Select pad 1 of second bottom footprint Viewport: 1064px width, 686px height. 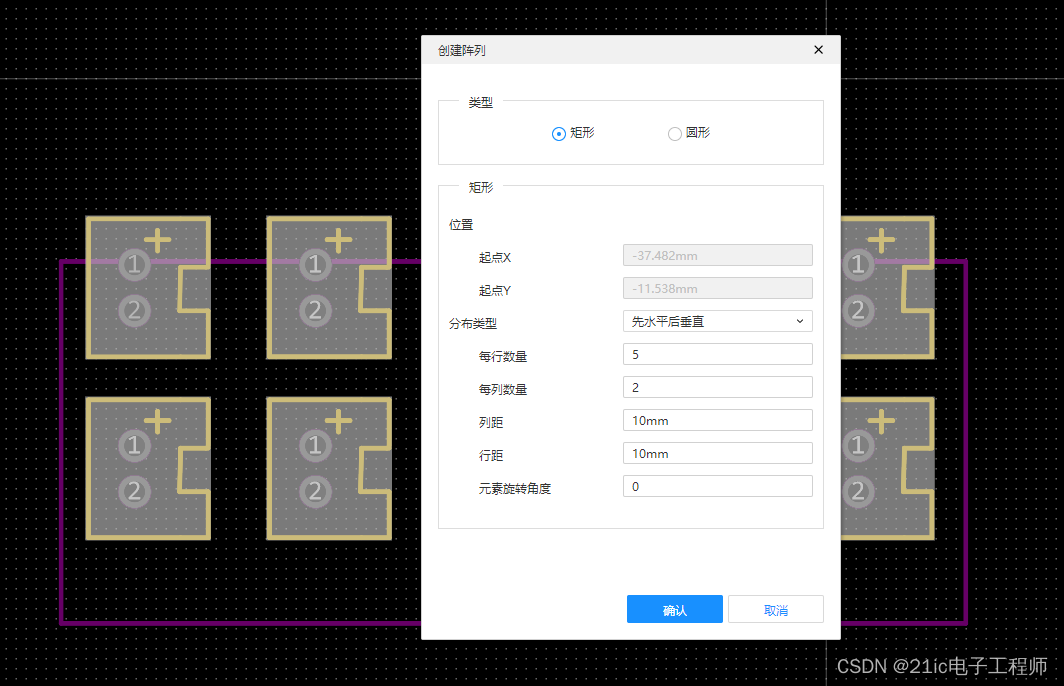pos(315,446)
